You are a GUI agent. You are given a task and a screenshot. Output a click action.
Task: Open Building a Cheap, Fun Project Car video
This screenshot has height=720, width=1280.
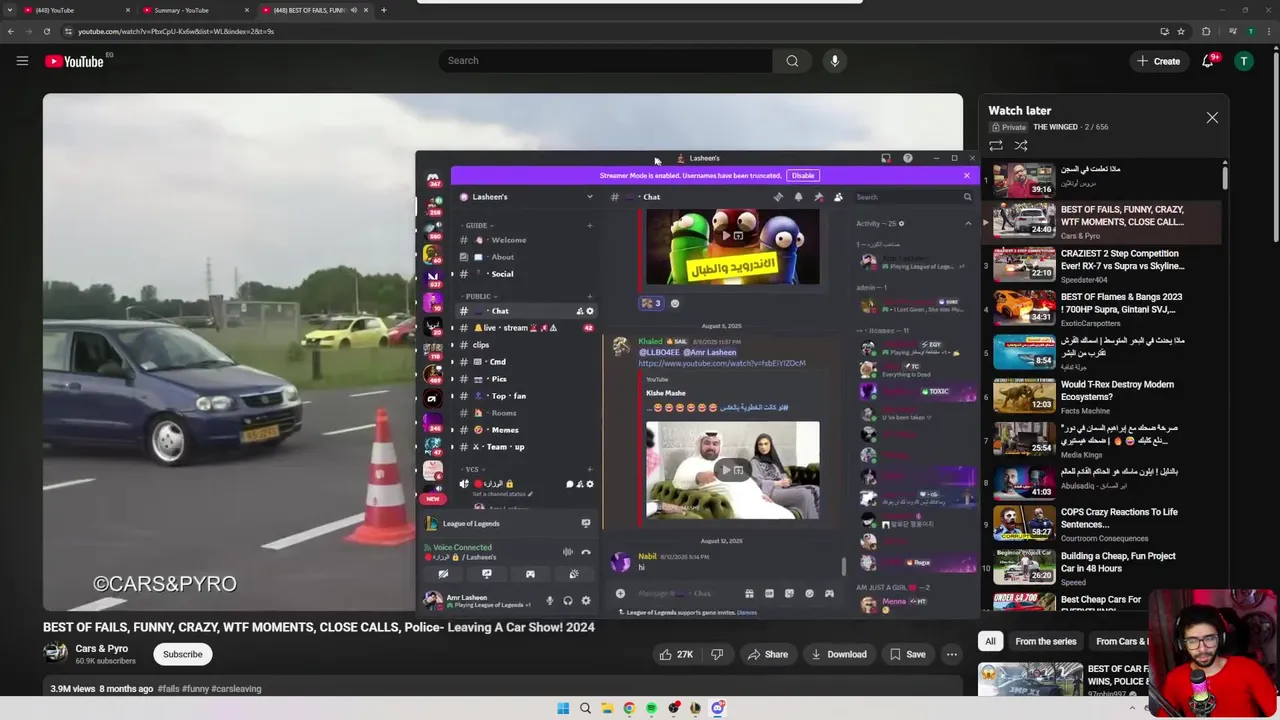pos(1100,566)
